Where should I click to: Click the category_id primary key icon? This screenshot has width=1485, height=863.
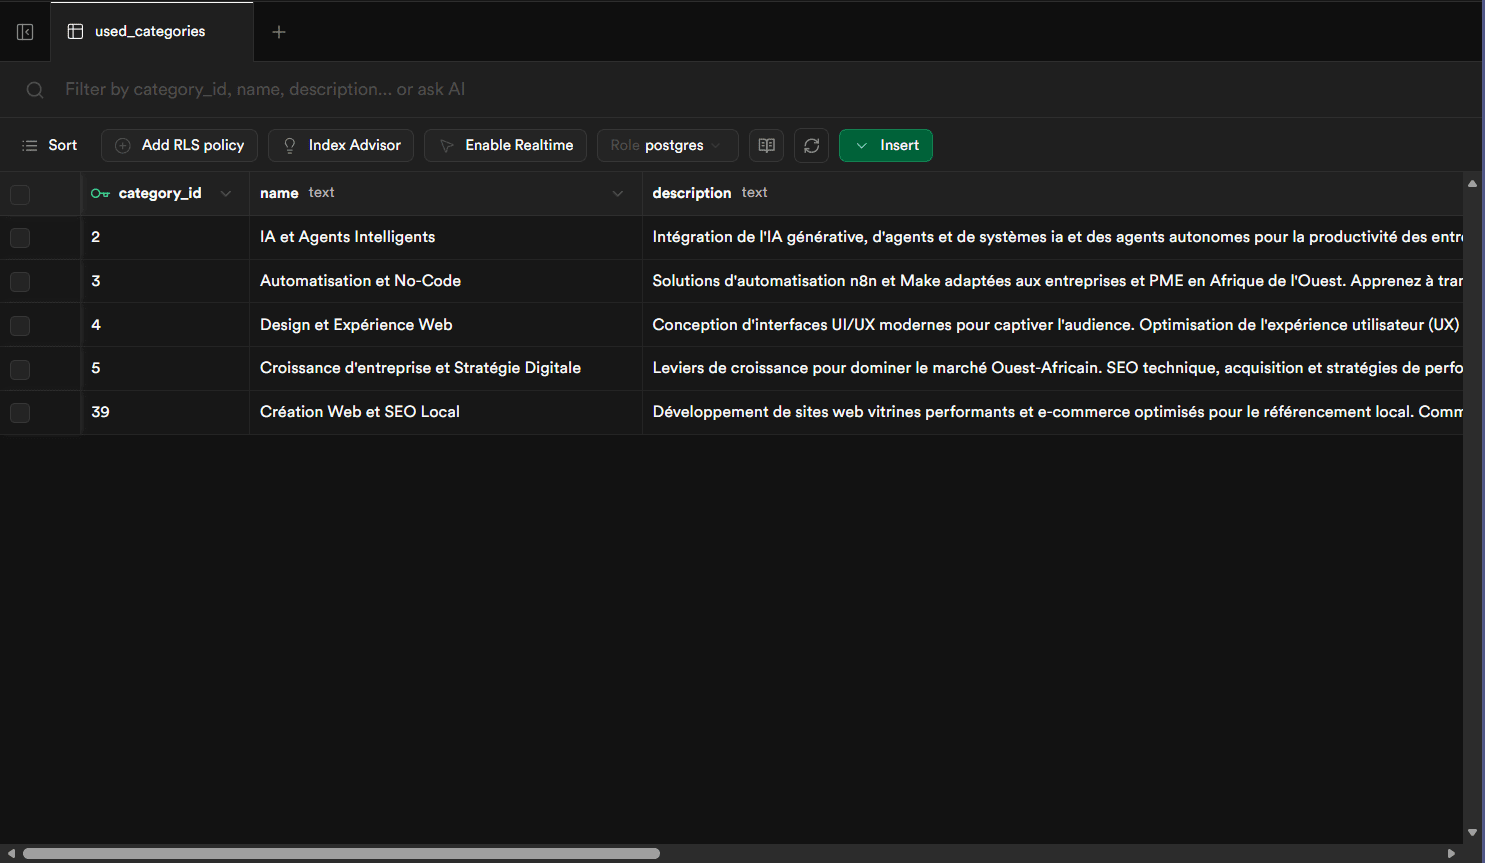100,194
